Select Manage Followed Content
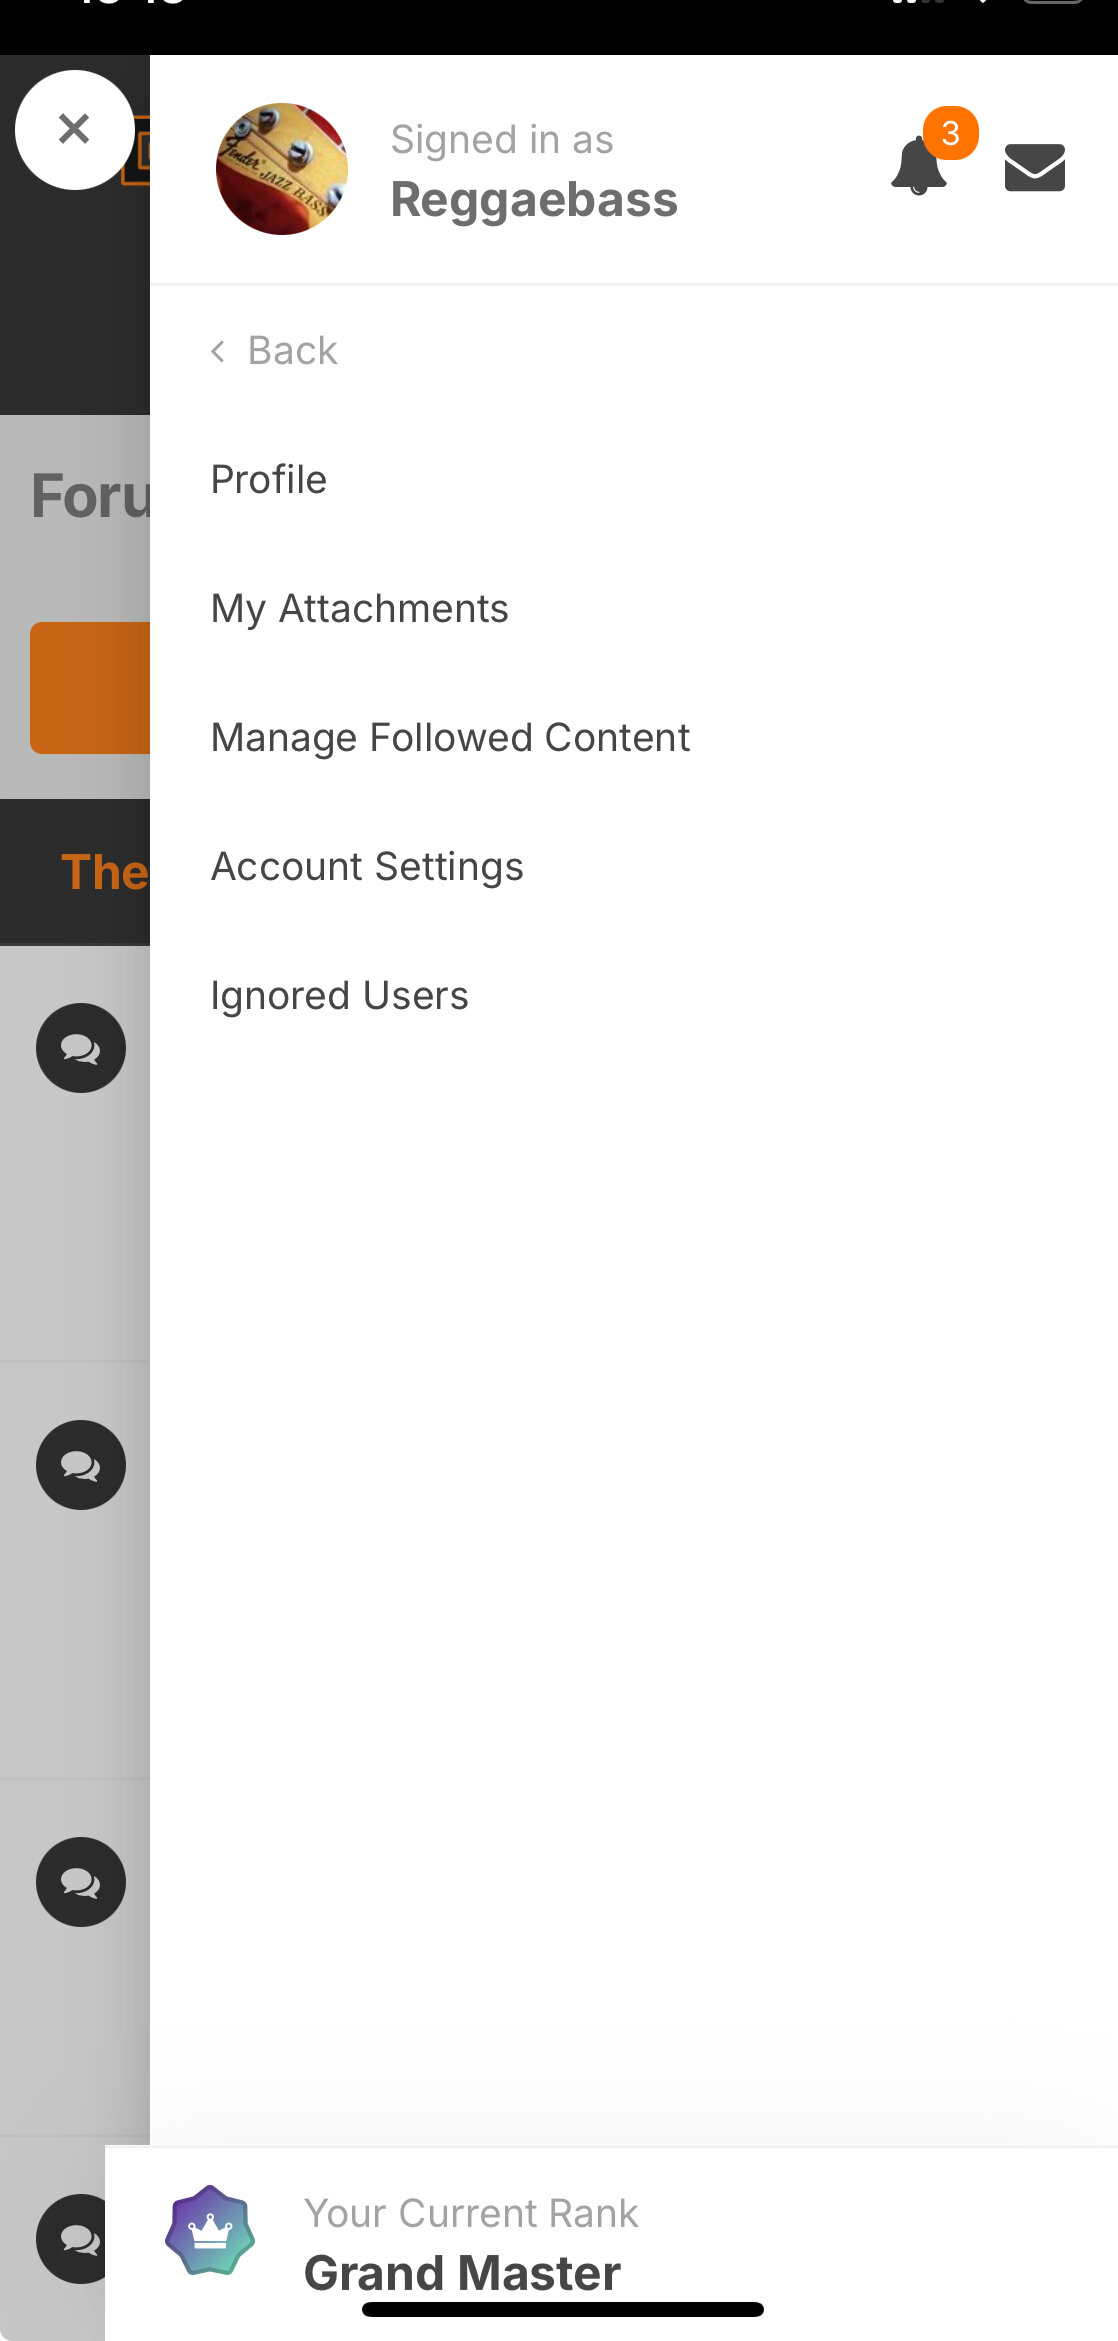 450,738
